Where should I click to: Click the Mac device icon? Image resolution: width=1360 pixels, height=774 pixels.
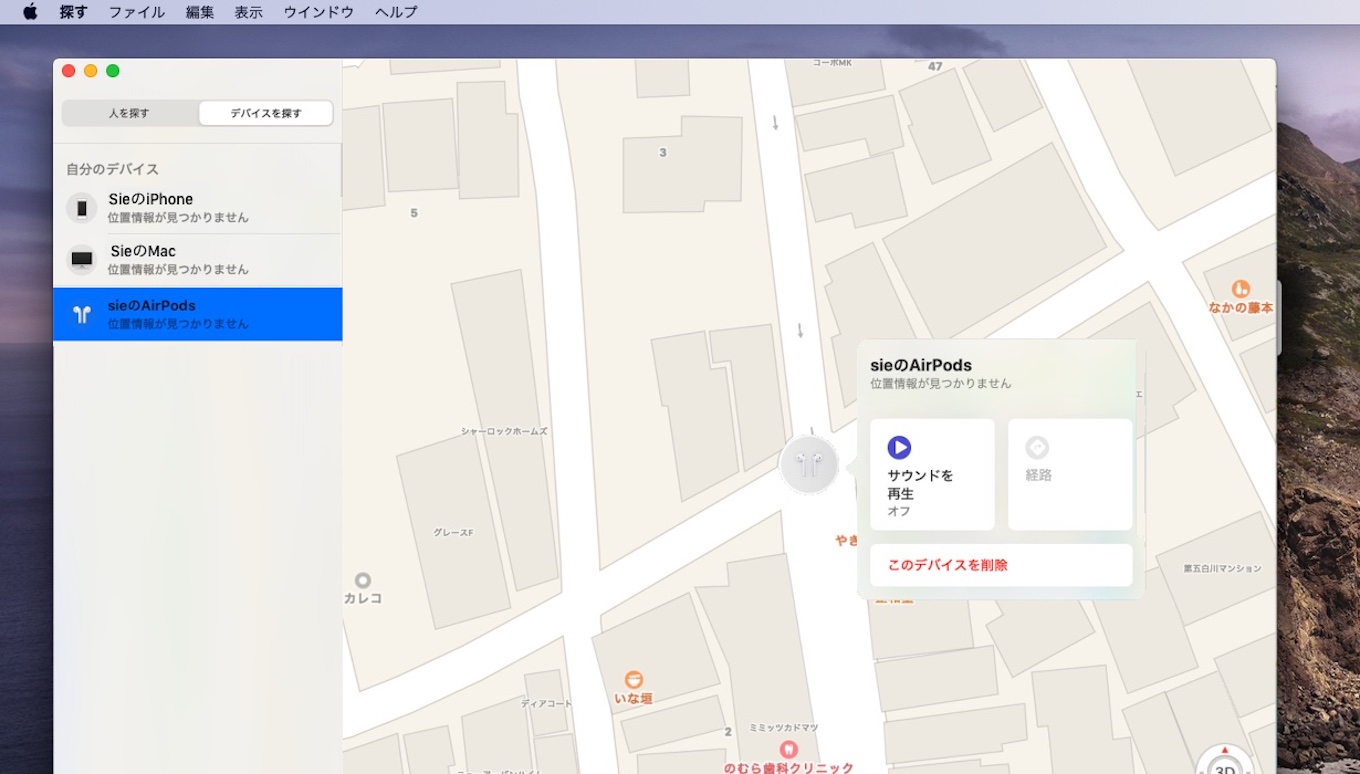tap(81, 260)
